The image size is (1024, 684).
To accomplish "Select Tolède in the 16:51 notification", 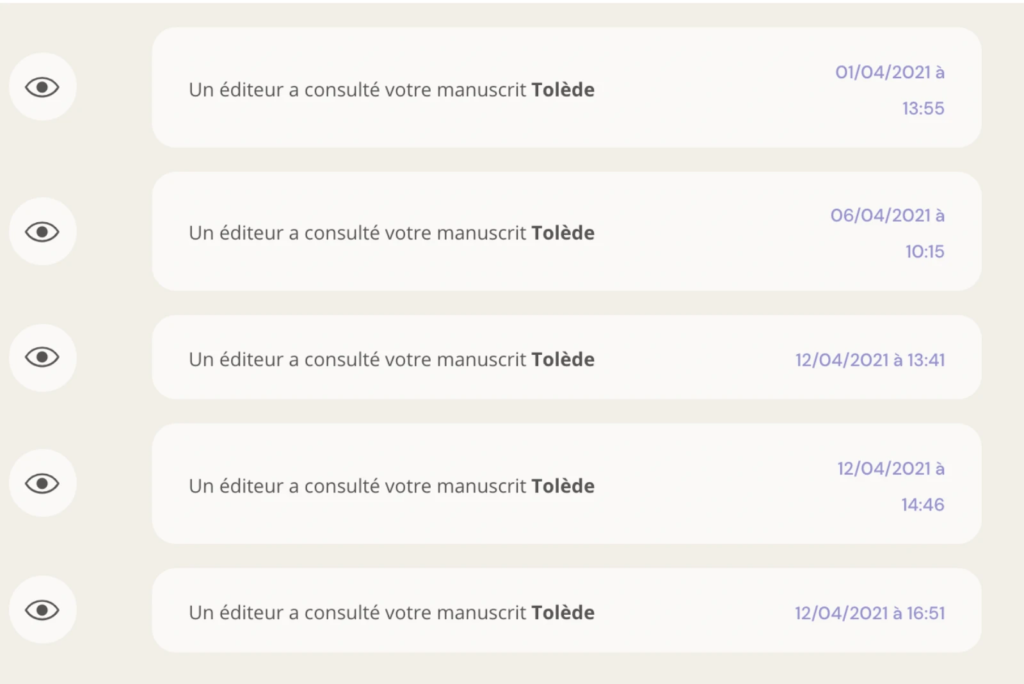I will [563, 613].
